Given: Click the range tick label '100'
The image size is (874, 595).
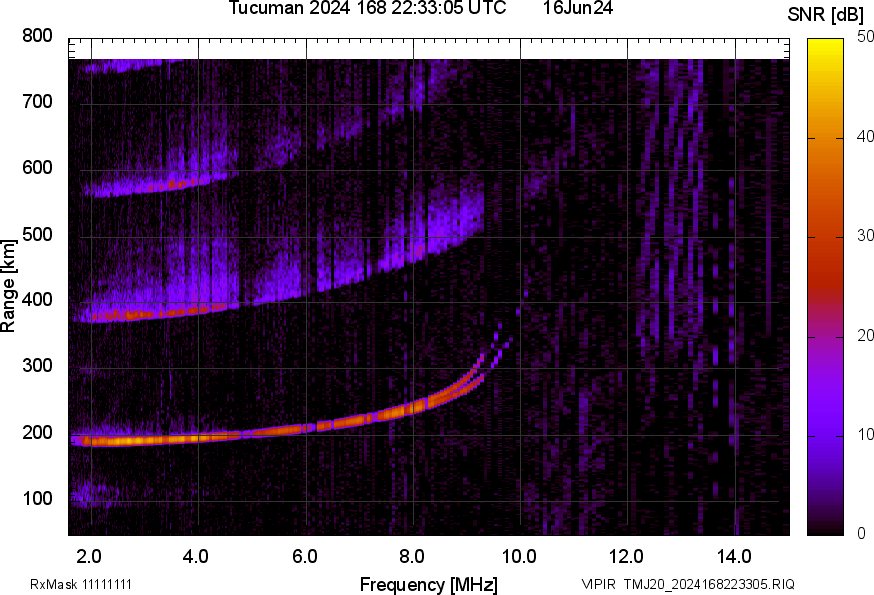Looking at the screenshot, I should pos(37,498).
